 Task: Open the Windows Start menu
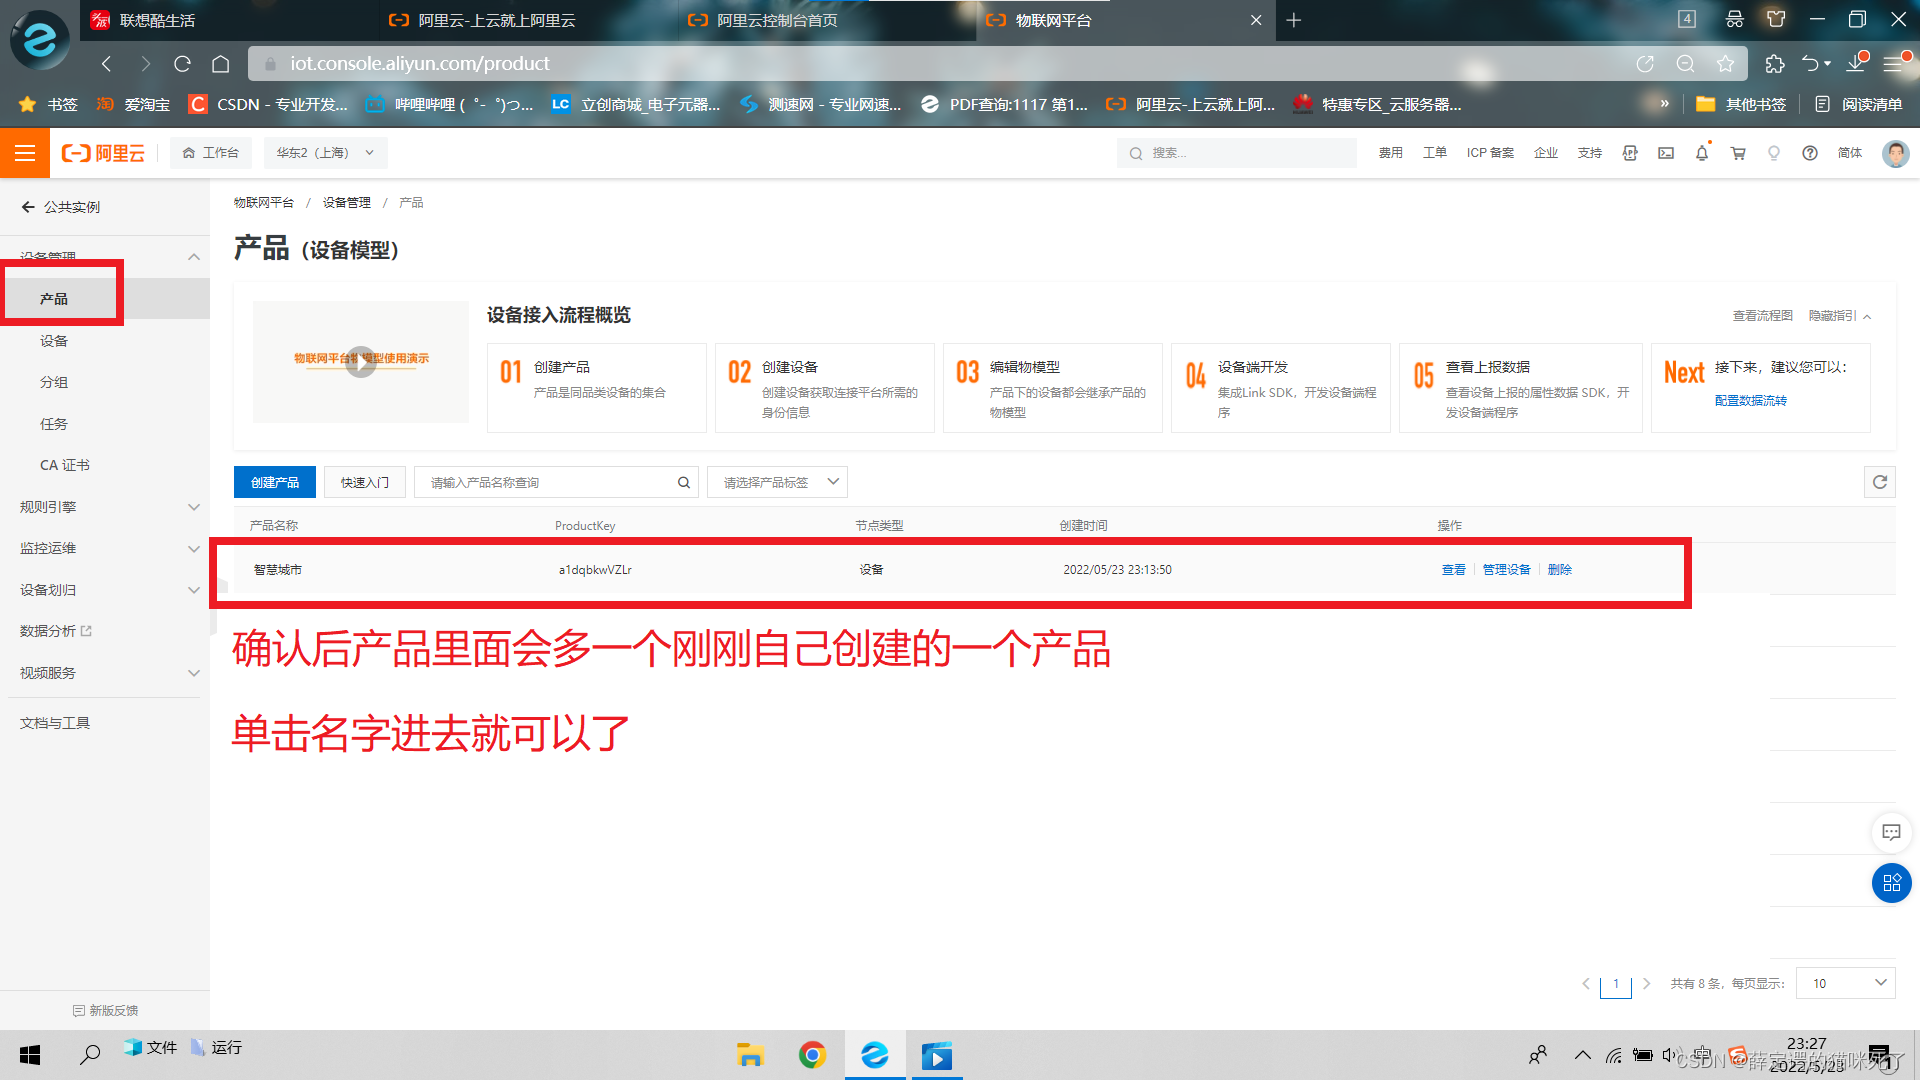point(30,1055)
